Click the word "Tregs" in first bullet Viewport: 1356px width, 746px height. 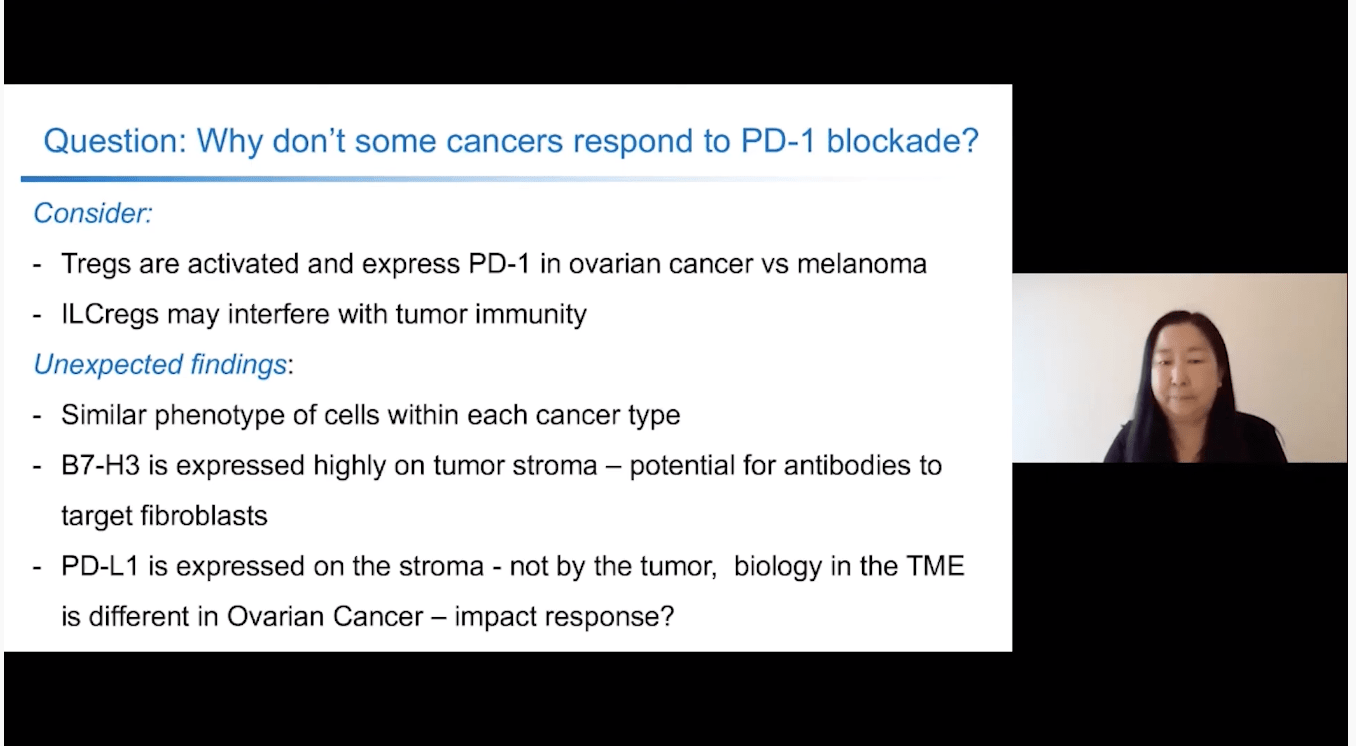coord(93,264)
